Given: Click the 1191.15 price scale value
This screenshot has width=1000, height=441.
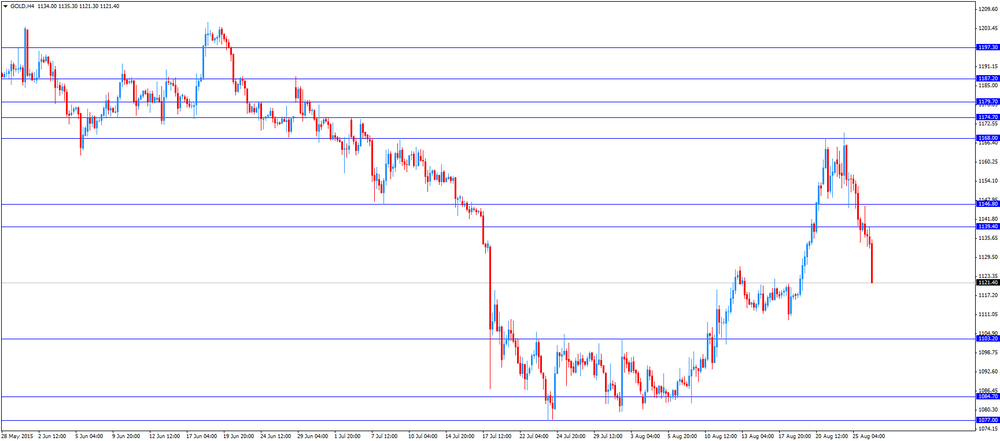Looking at the screenshot, I should [987, 66].
